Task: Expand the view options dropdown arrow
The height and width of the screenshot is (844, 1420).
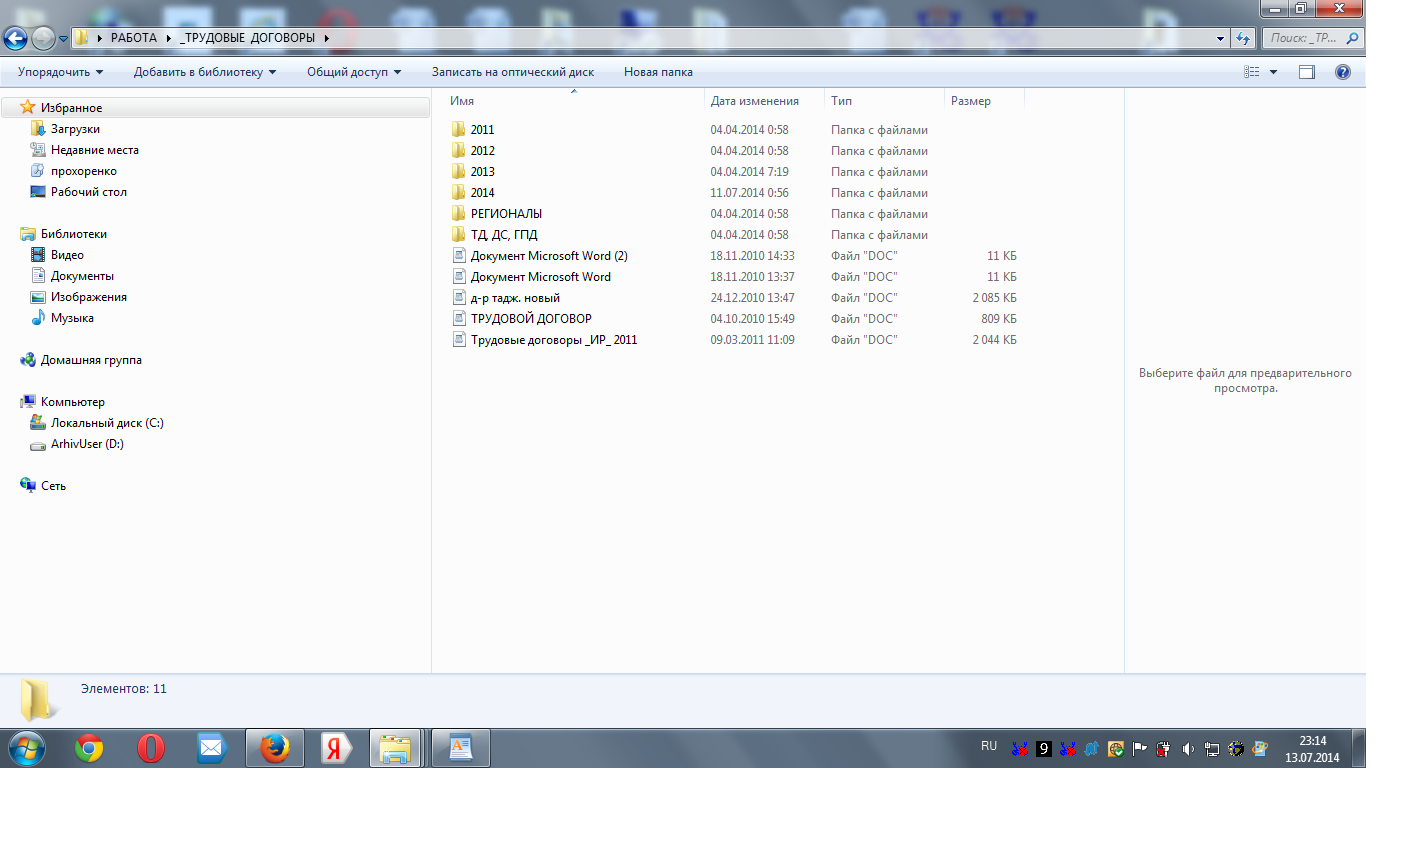Action: pyautogui.click(x=1273, y=72)
